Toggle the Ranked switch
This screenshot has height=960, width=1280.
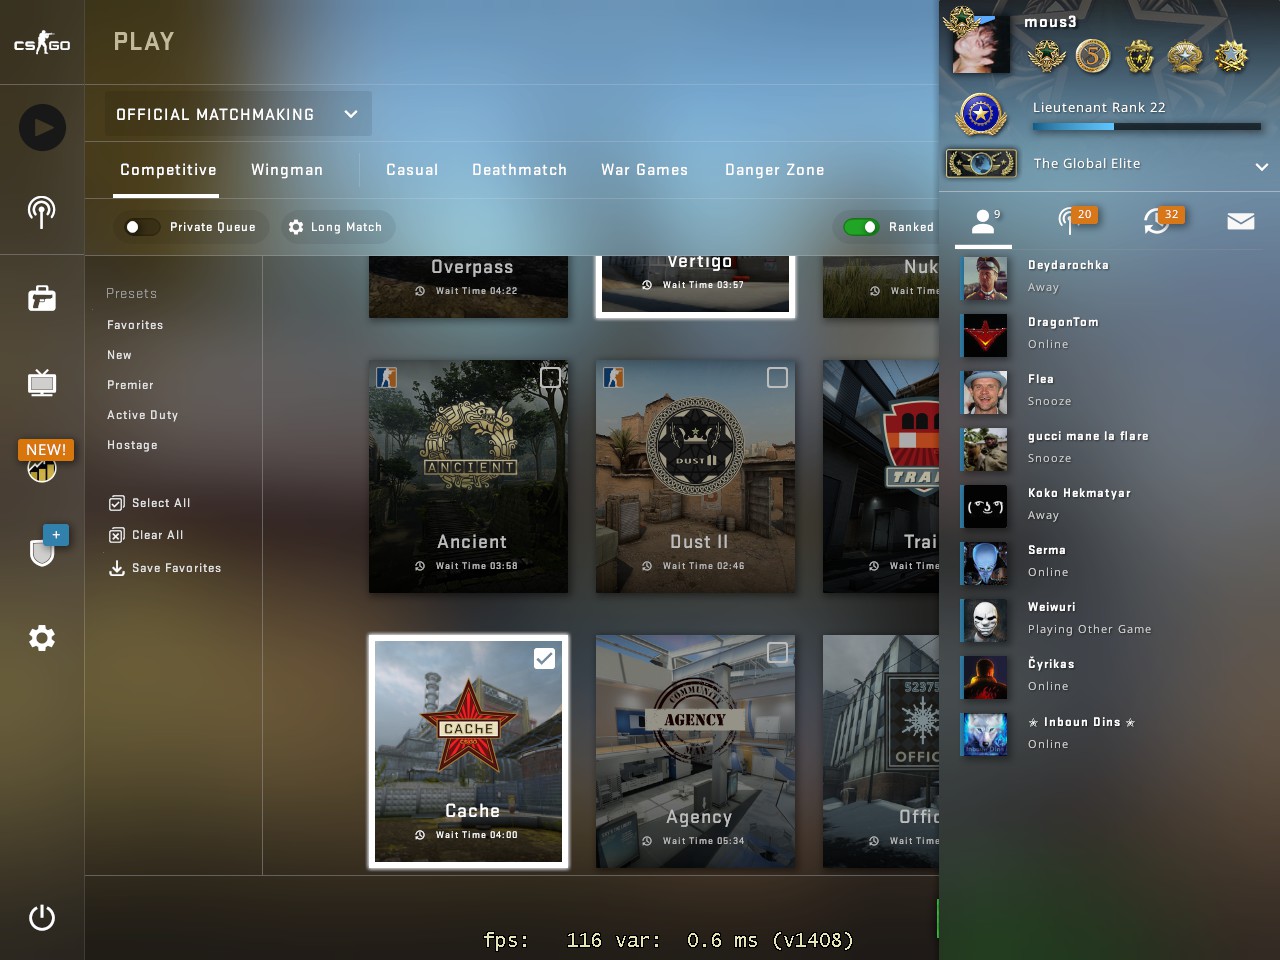(861, 227)
